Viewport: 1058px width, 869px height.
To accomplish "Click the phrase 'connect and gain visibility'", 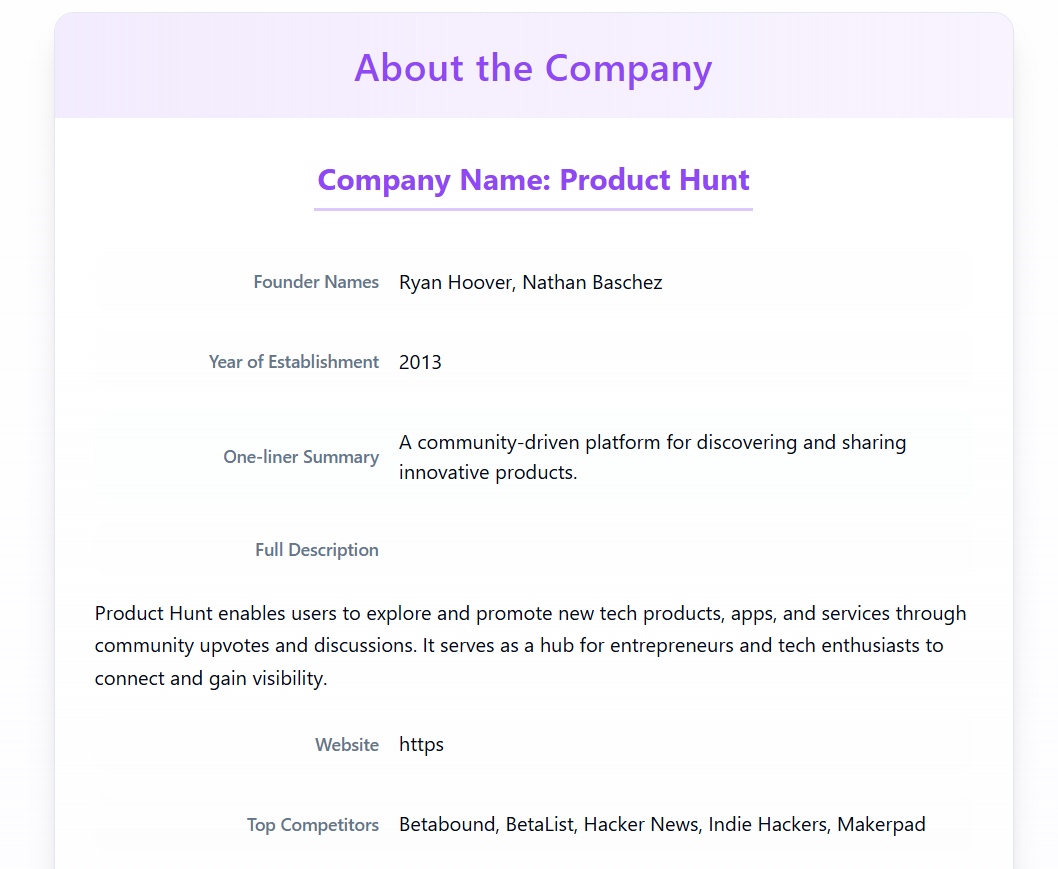I will (x=211, y=678).
